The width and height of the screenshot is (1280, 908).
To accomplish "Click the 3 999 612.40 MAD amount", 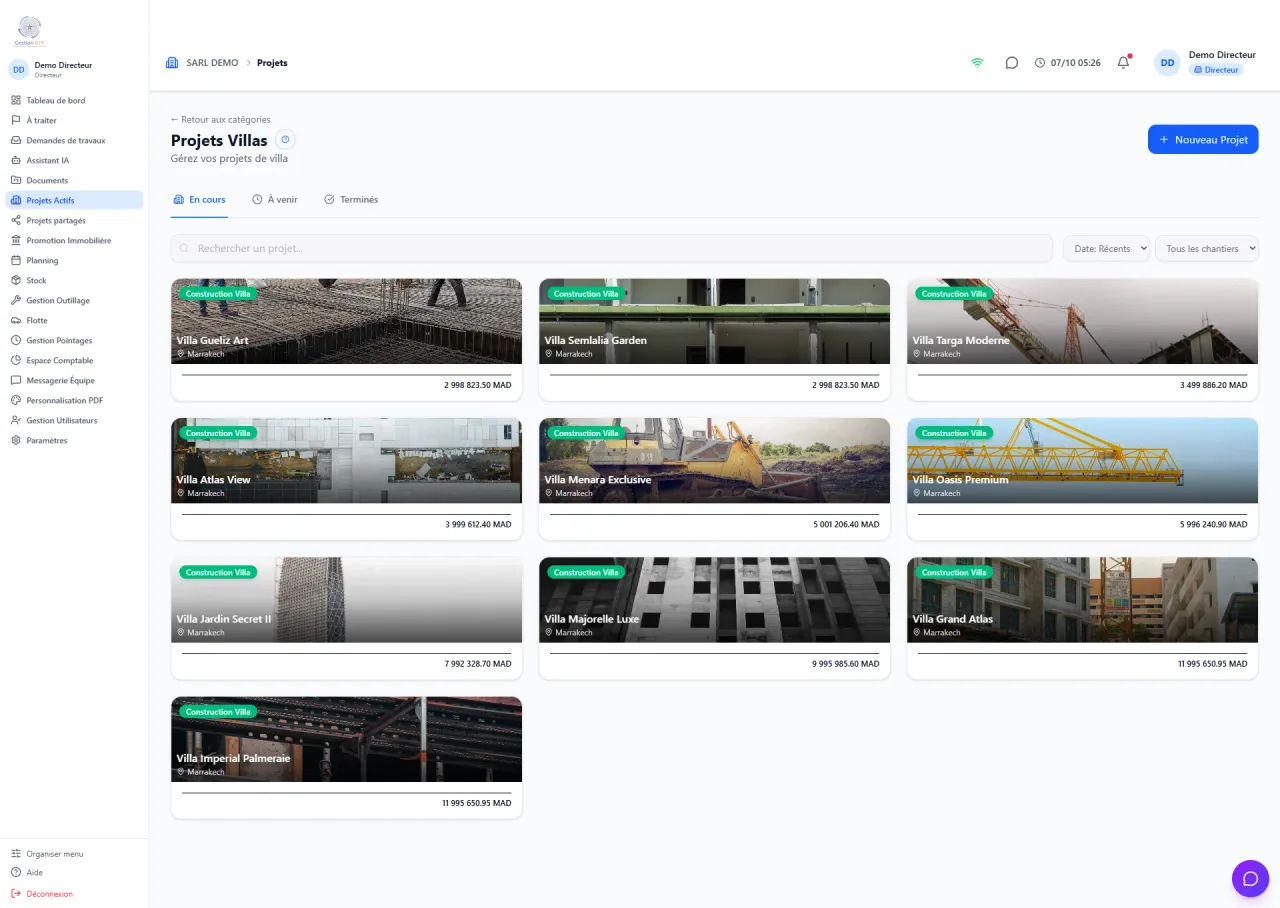I will coord(478,524).
